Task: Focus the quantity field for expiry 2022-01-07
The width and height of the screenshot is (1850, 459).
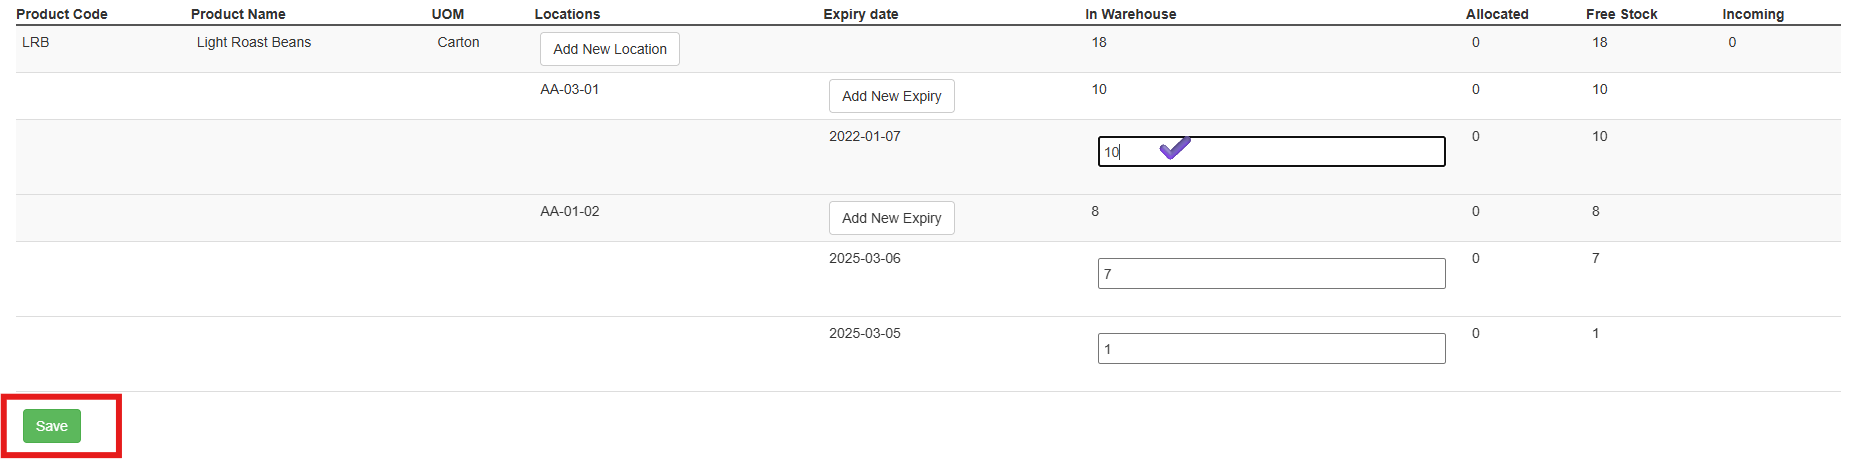Action: tap(1271, 152)
